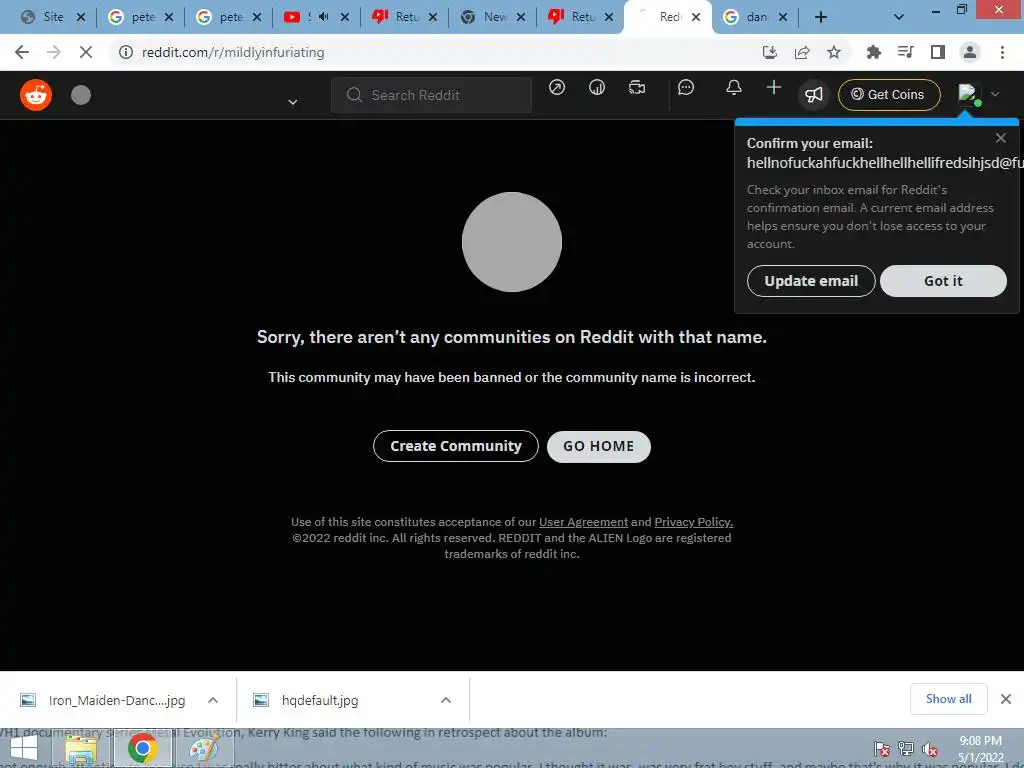Open the Privacy Policy link
The width and height of the screenshot is (1024, 768).
[694, 522]
